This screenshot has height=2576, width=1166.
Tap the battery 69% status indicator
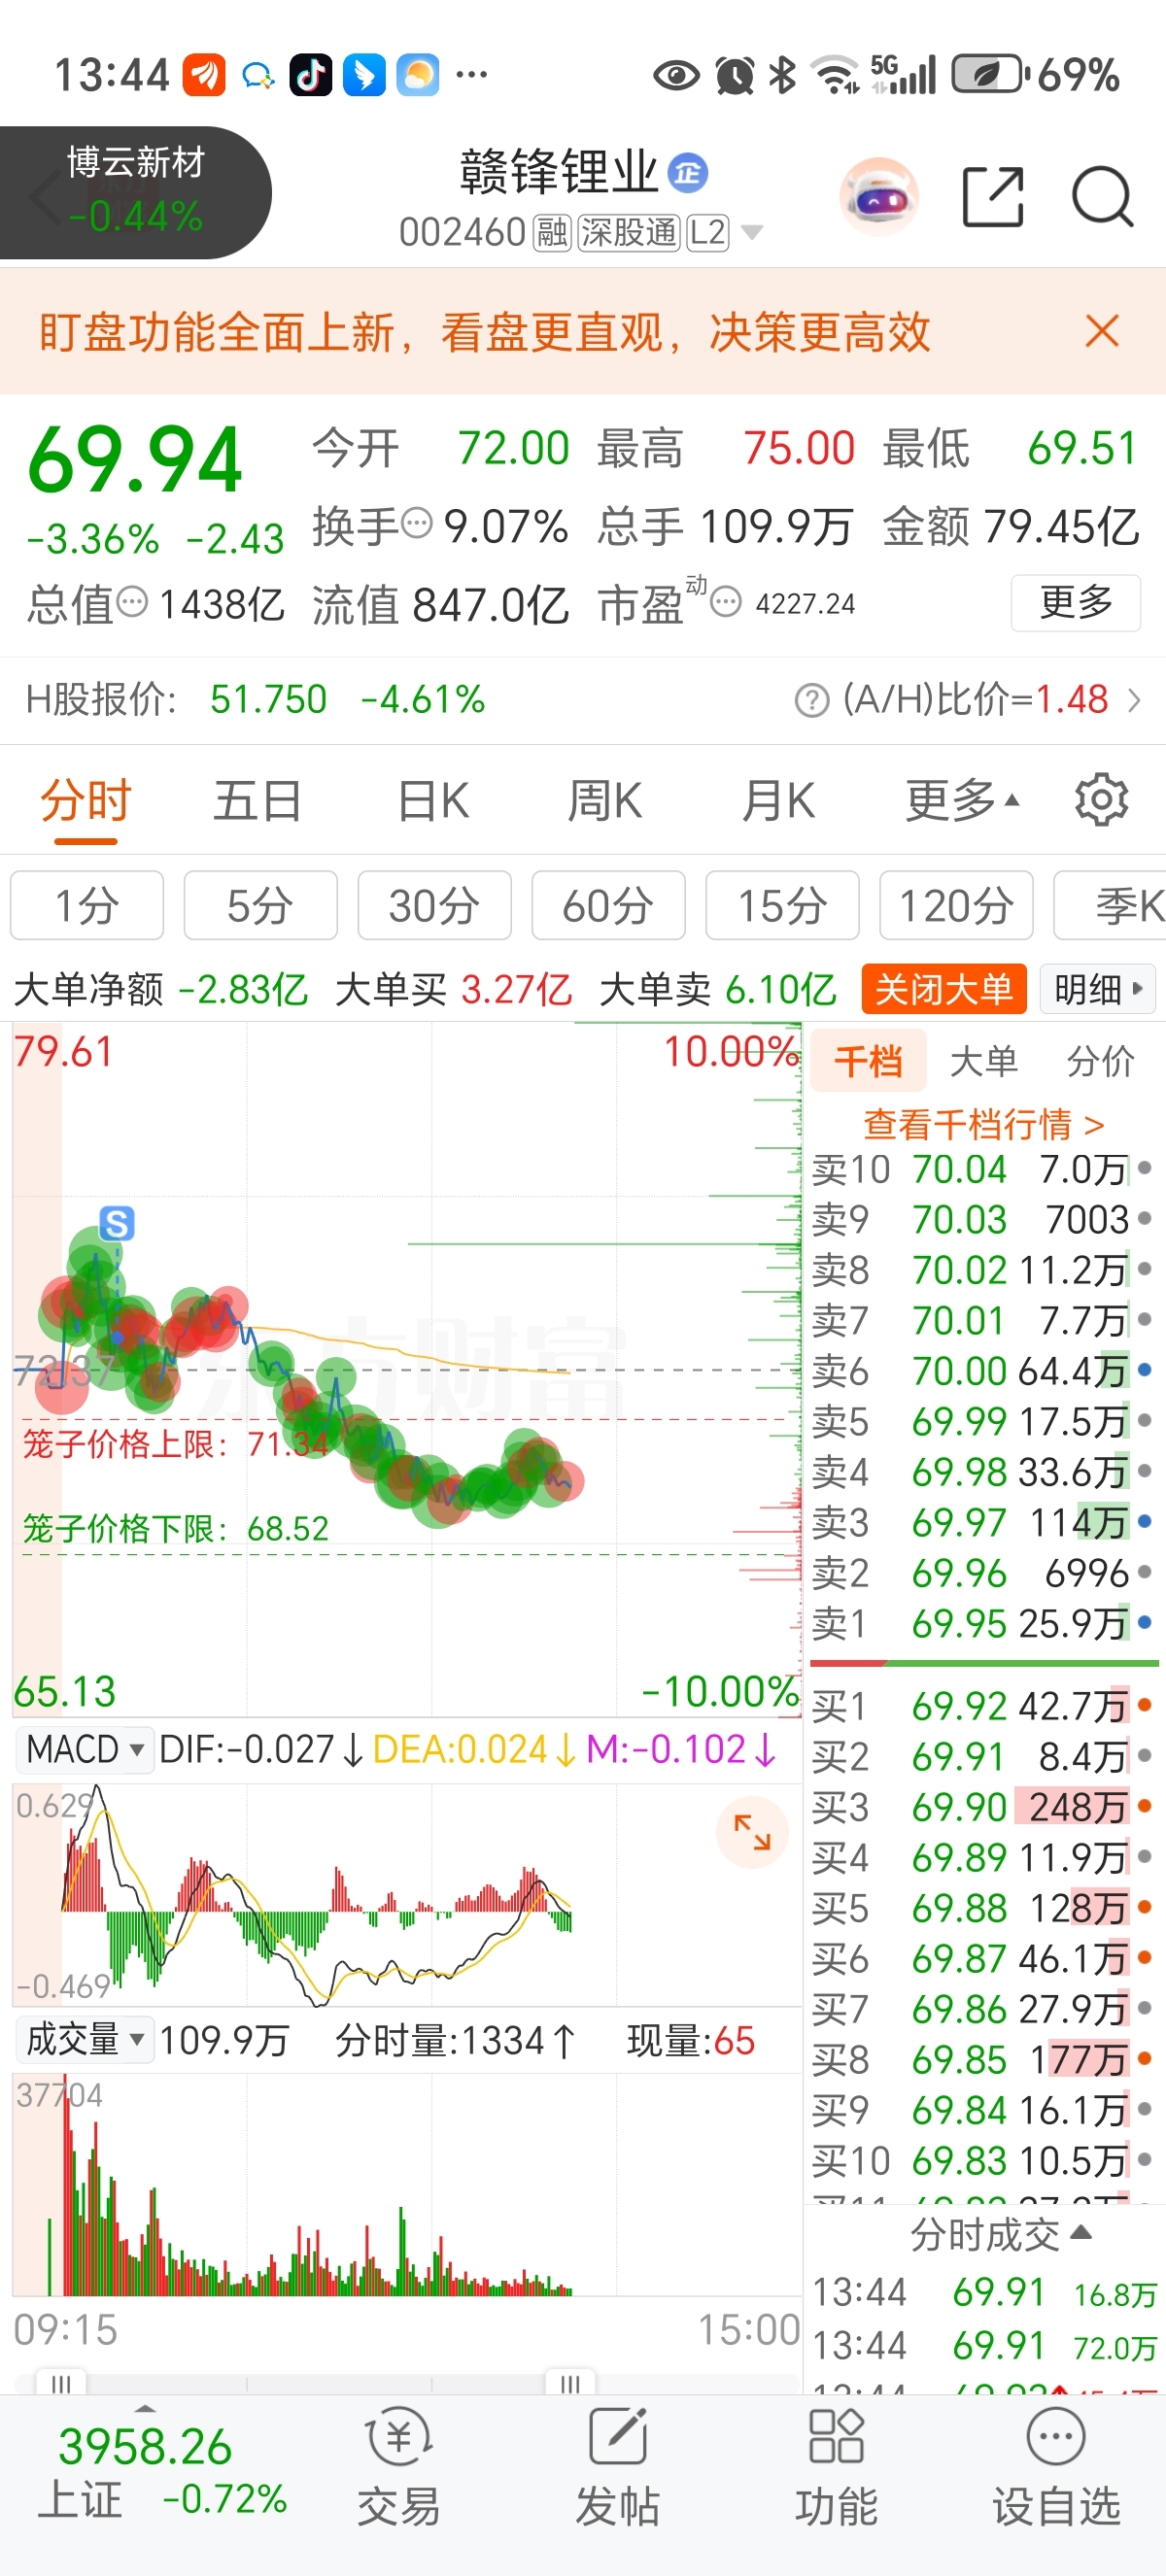click(x=1036, y=75)
